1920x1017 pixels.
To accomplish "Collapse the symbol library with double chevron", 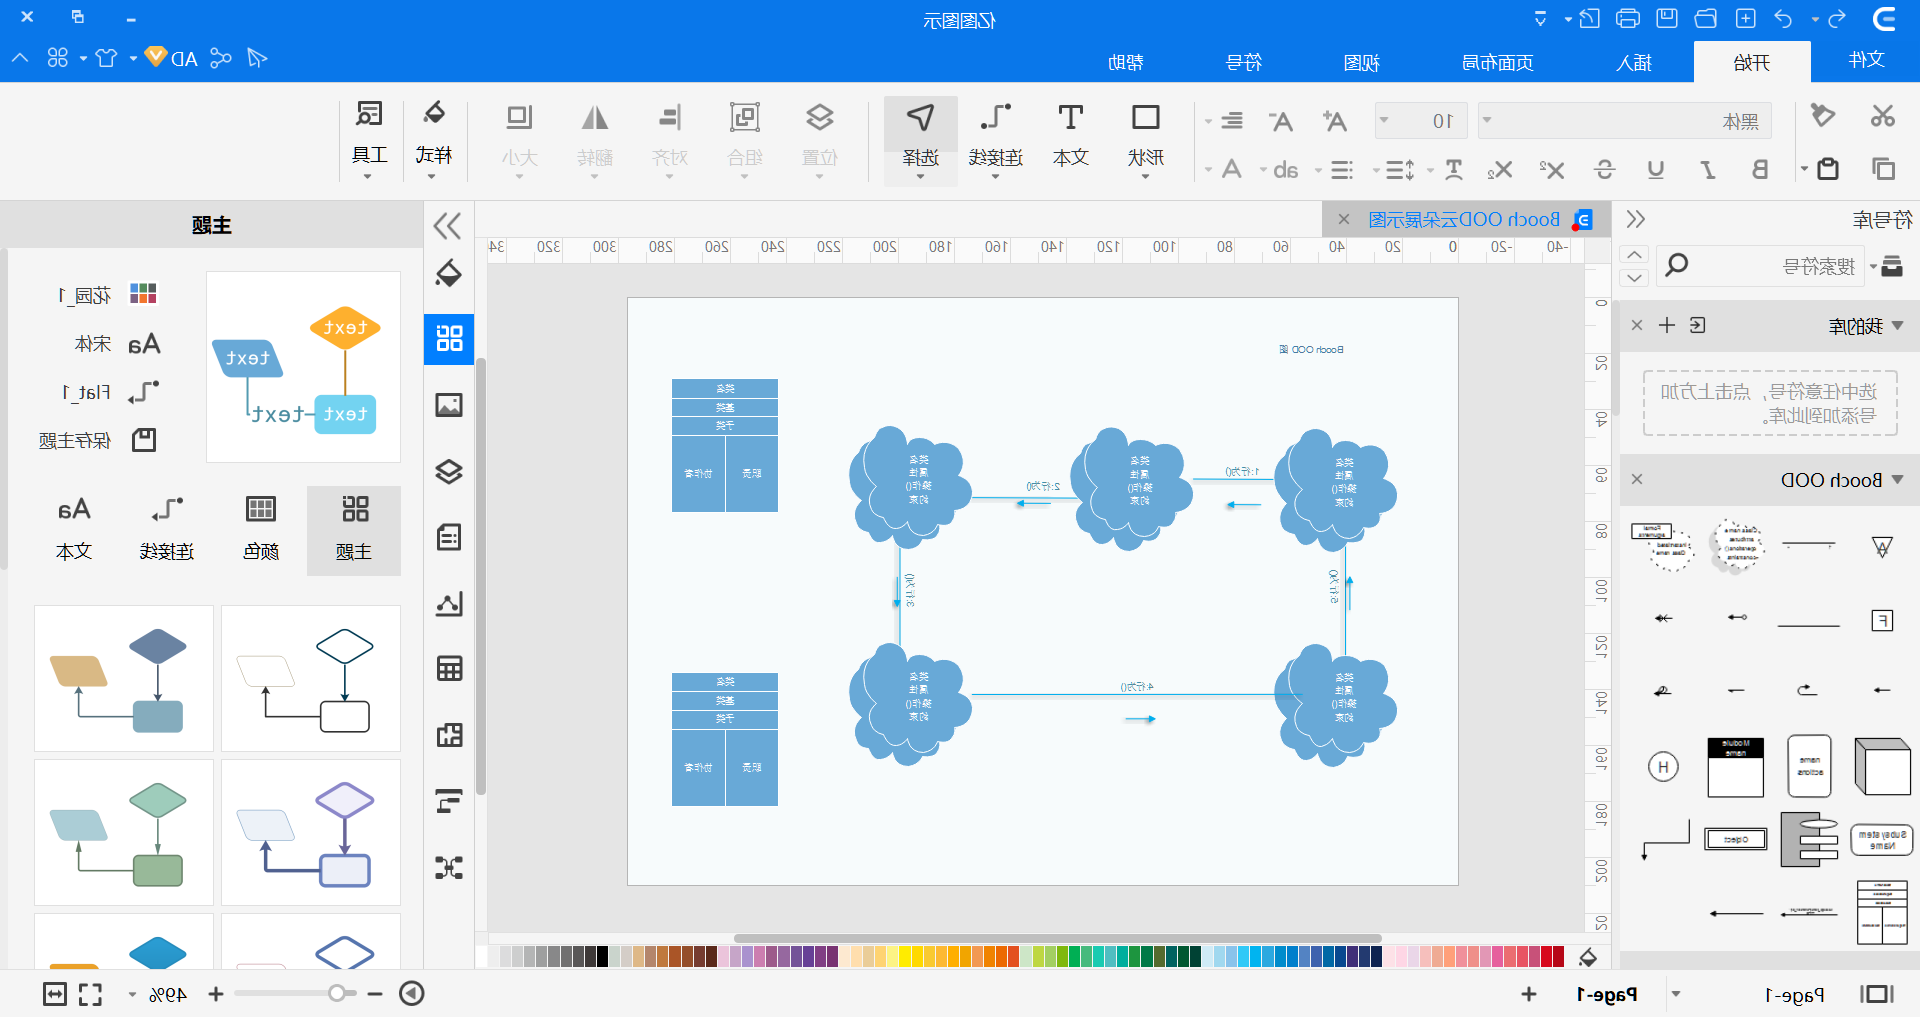I will coord(1636,219).
